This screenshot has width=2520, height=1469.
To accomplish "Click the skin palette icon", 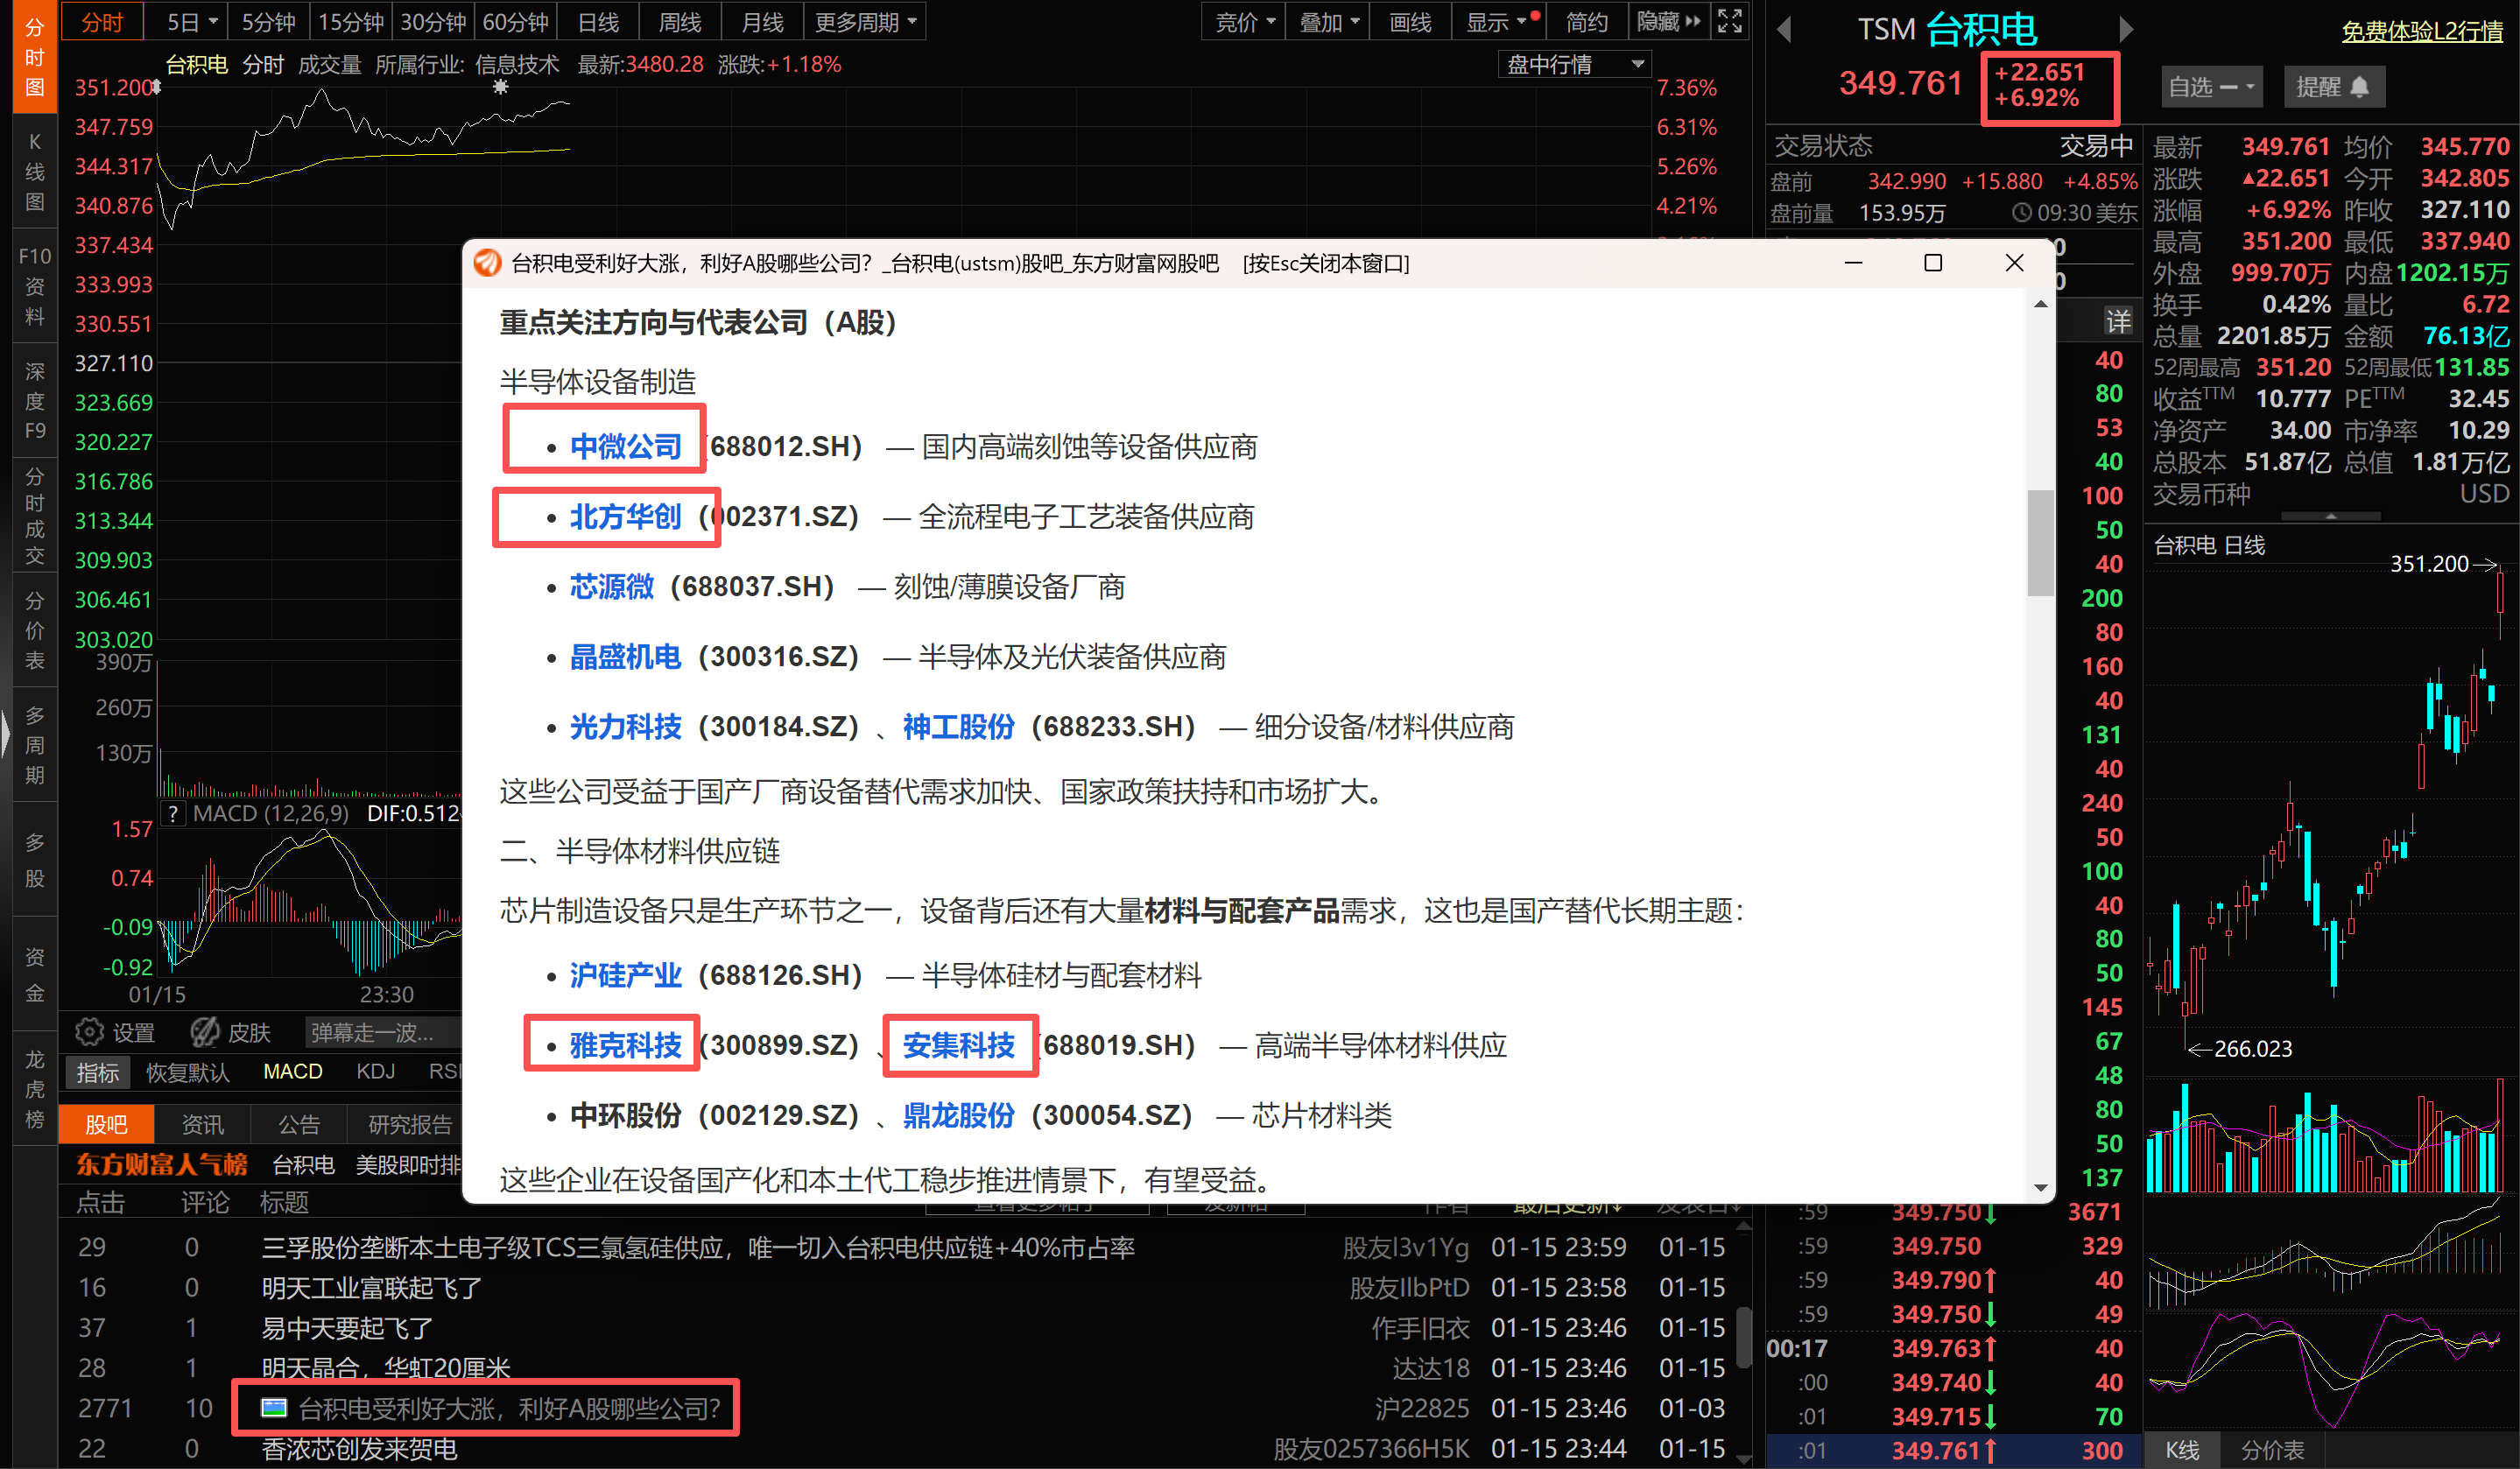I will [206, 1032].
